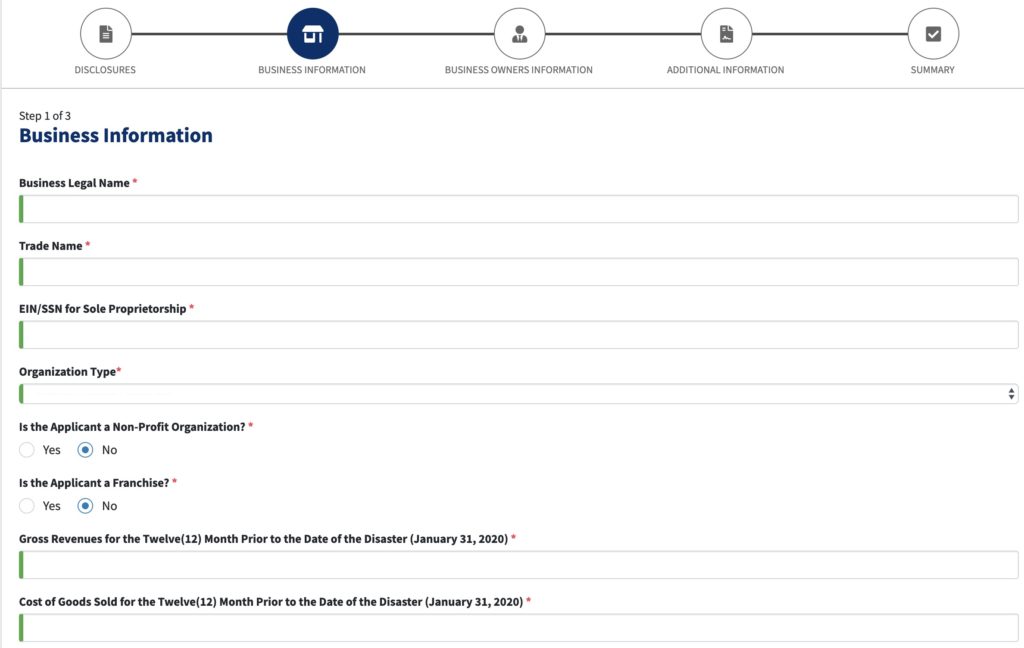Click the Business Information storefront step icon
This screenshot has width=1024, height=648.
coord(312,34)
